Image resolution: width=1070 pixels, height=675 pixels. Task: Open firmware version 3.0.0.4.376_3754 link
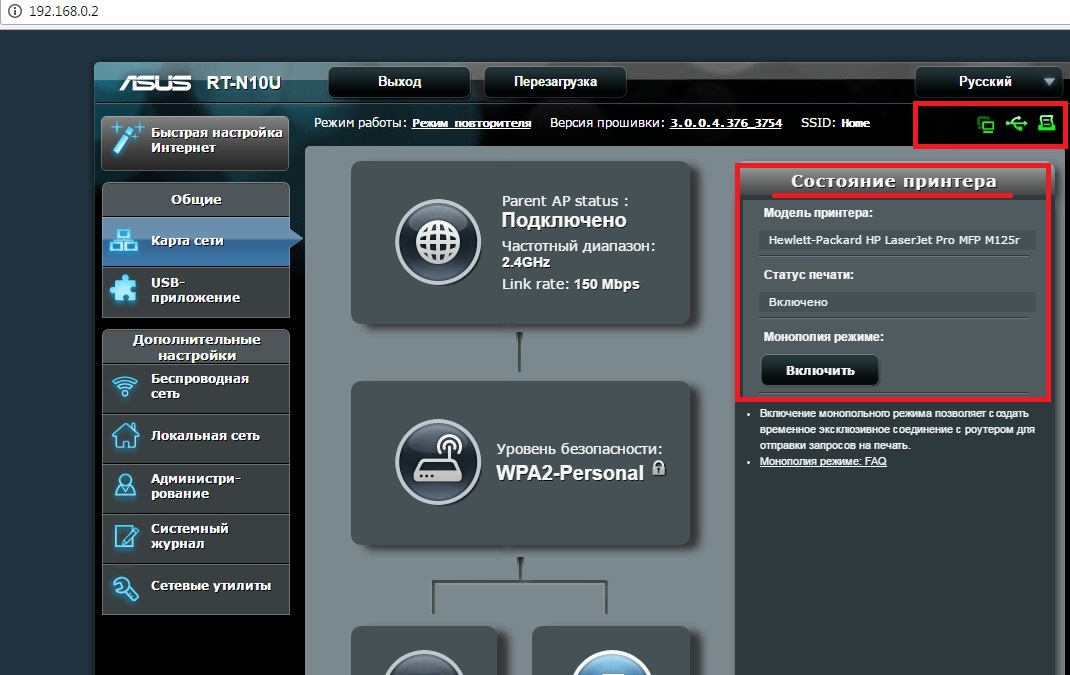coord(725,124)
